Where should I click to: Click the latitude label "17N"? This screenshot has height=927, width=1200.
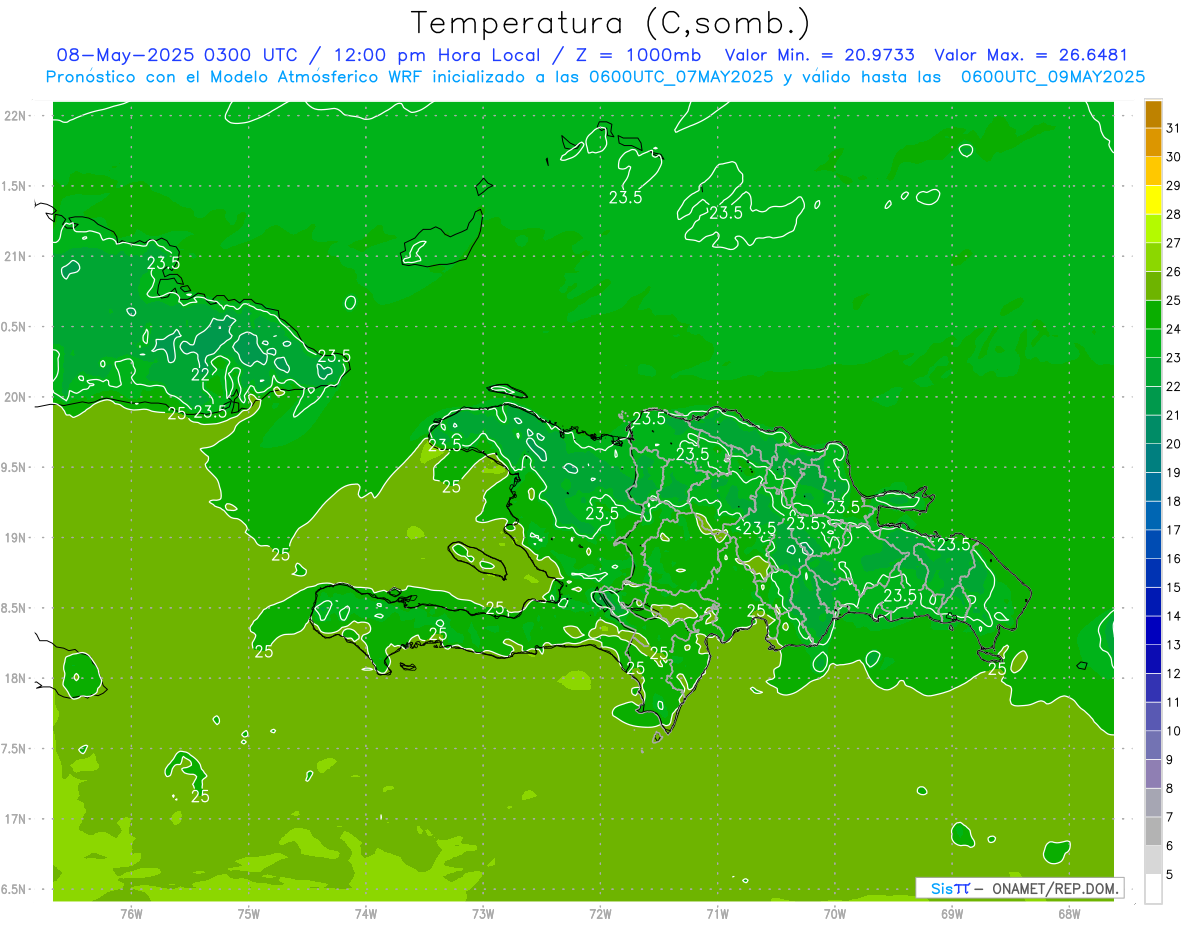15,820
